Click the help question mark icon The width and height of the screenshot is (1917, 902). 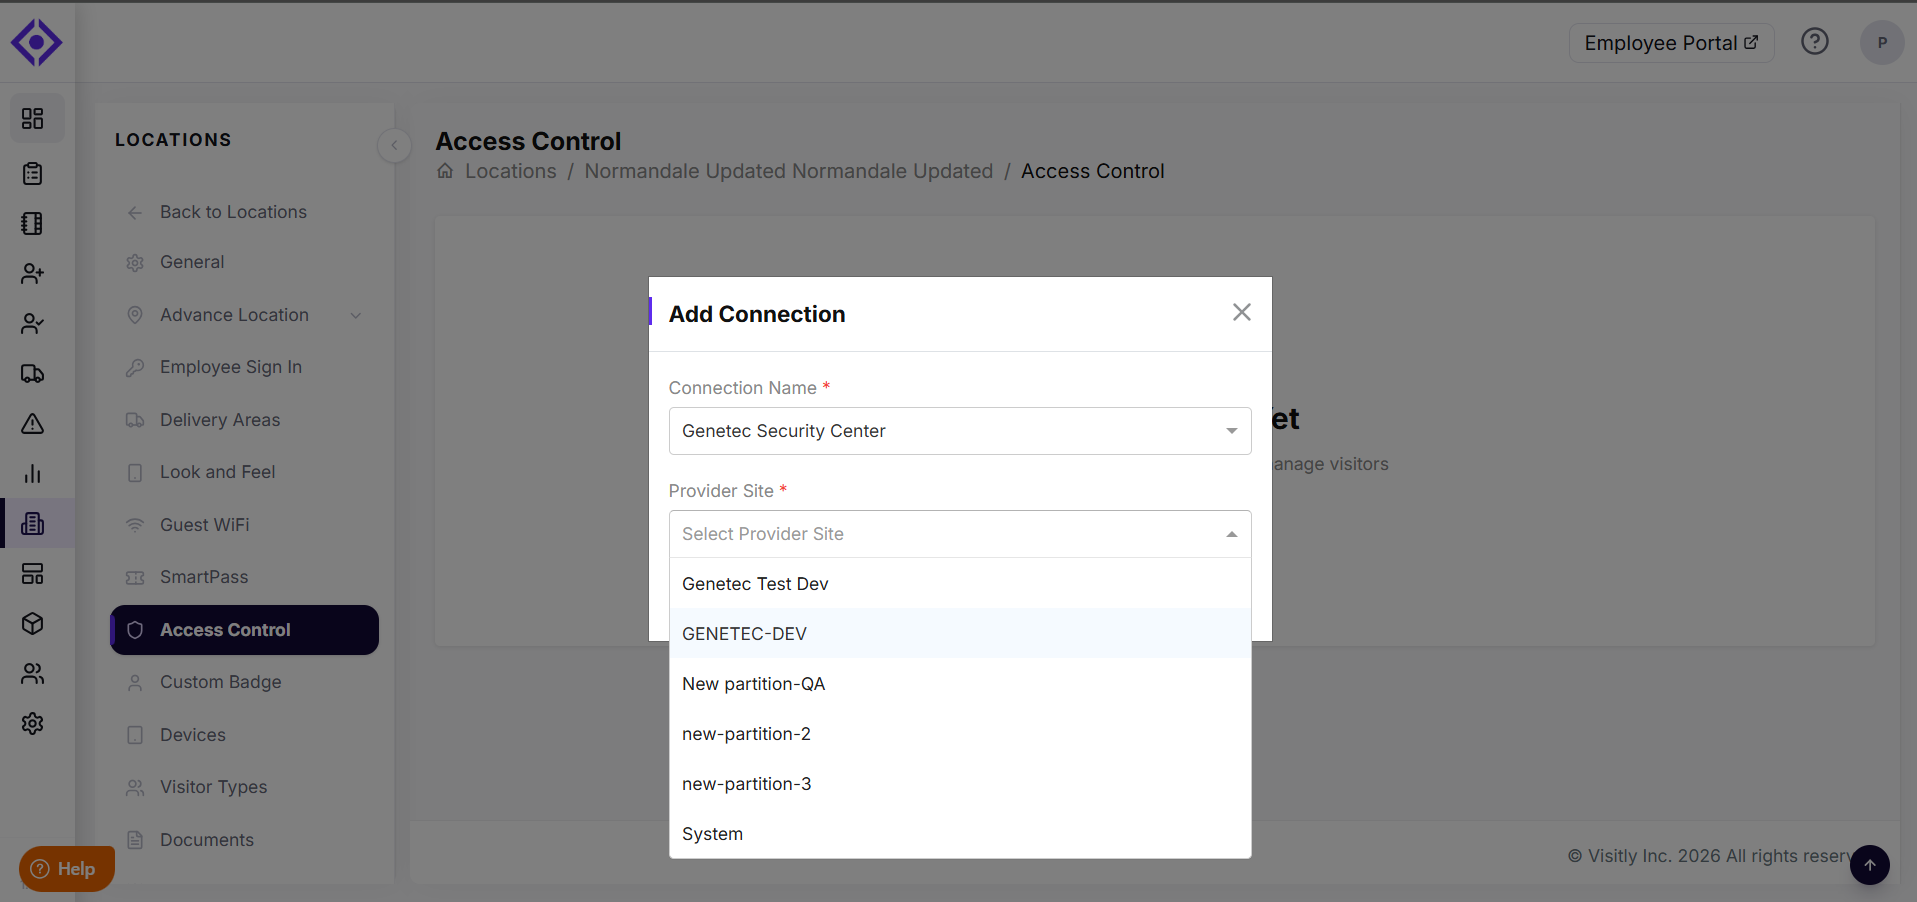click(1814, 42)
